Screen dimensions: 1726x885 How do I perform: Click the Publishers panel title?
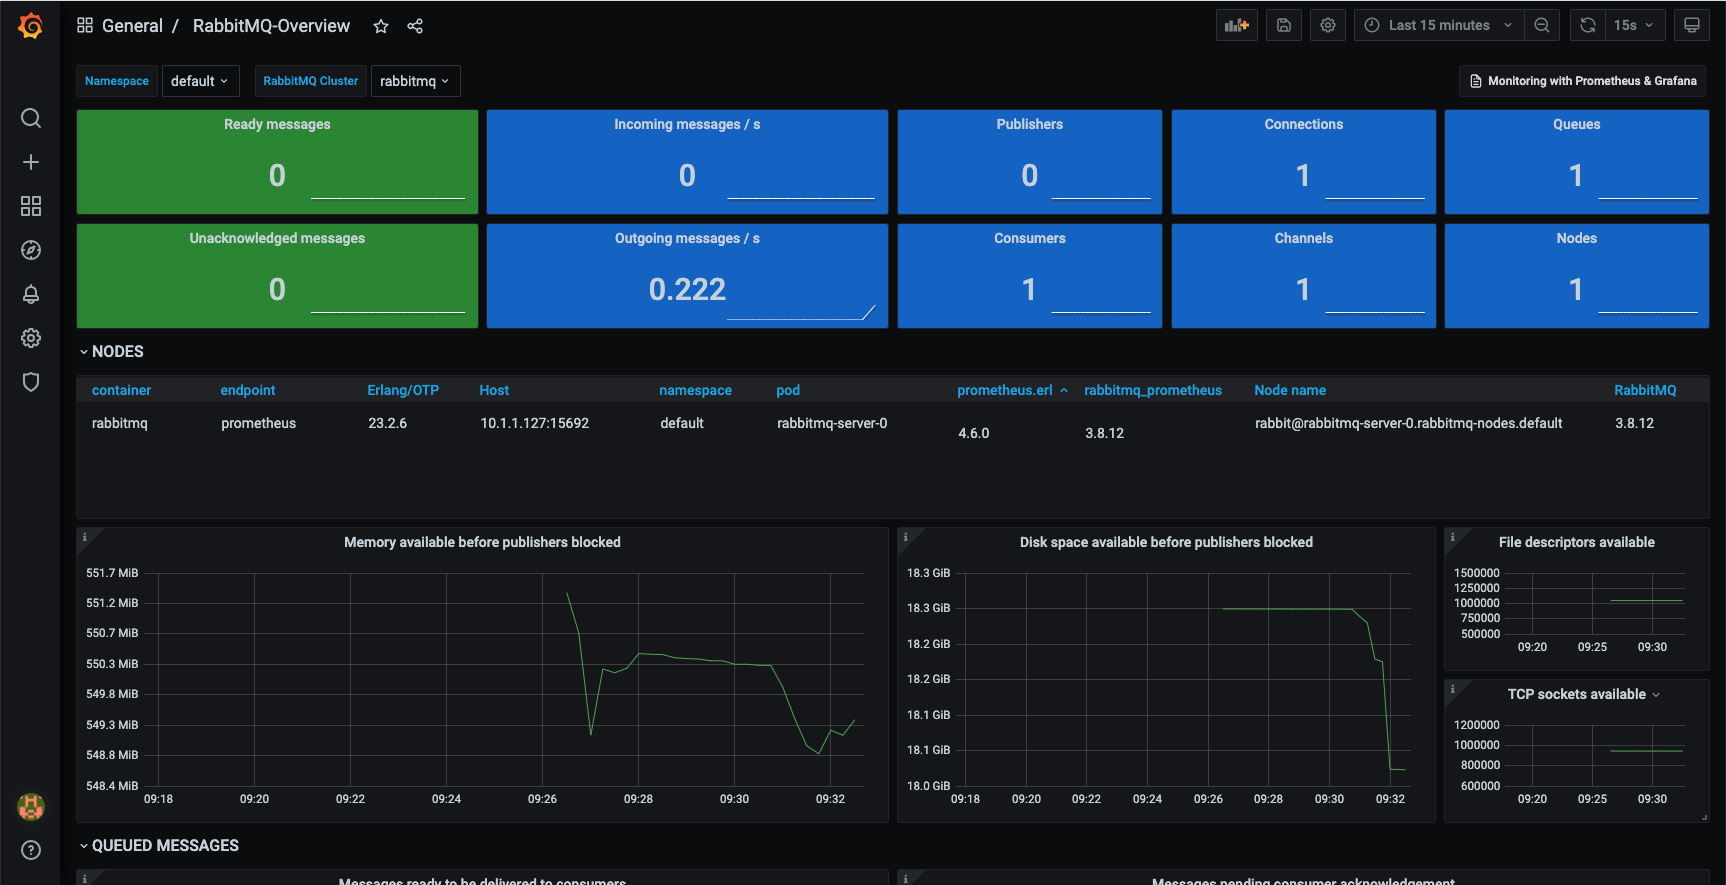click(1029, 124)
